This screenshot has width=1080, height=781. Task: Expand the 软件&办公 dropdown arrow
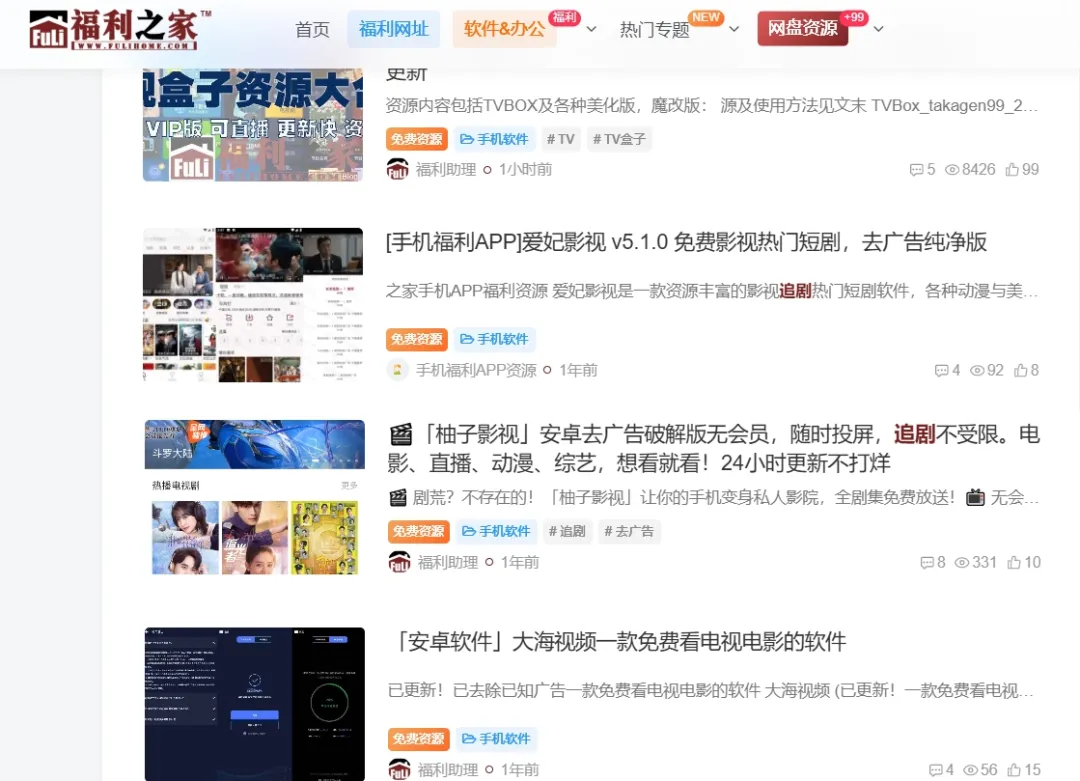(591, 29)
